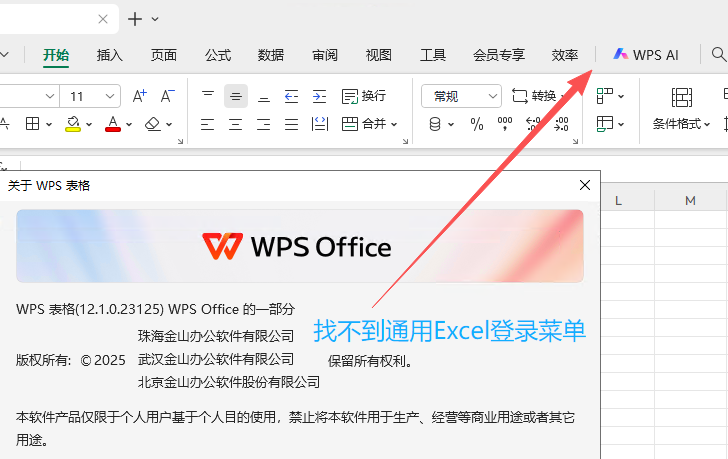Decrease the cell indent
Viewport: 728px width, 459px height.
(291, 96)
